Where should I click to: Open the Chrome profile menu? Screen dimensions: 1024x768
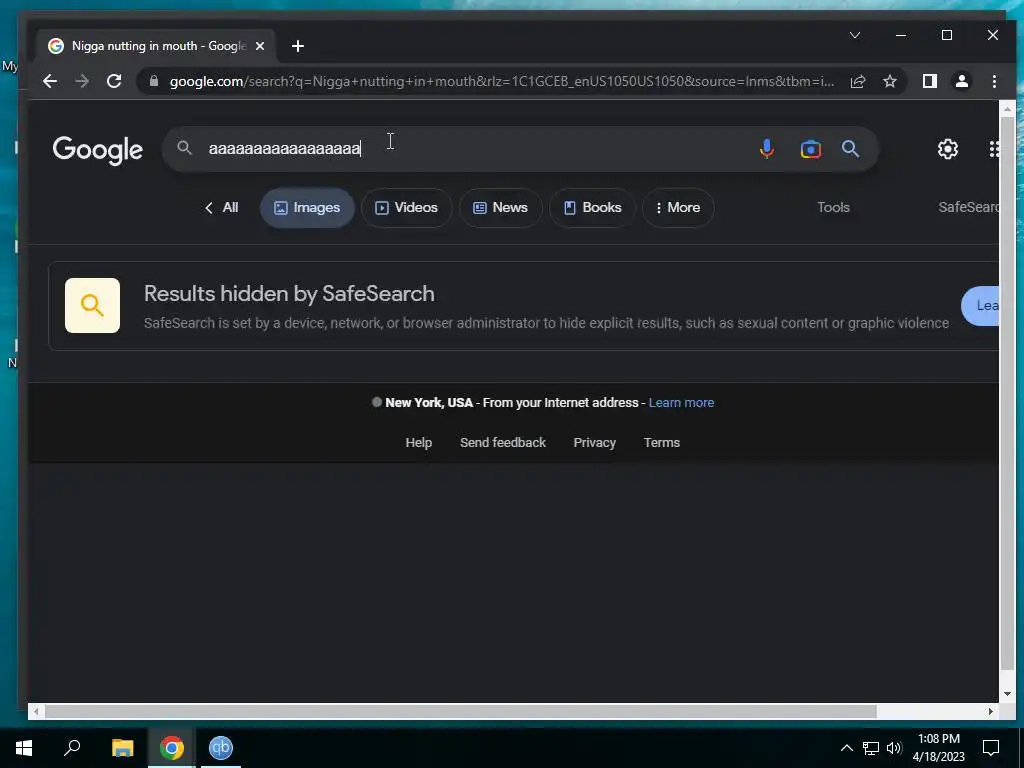point(961,81)
